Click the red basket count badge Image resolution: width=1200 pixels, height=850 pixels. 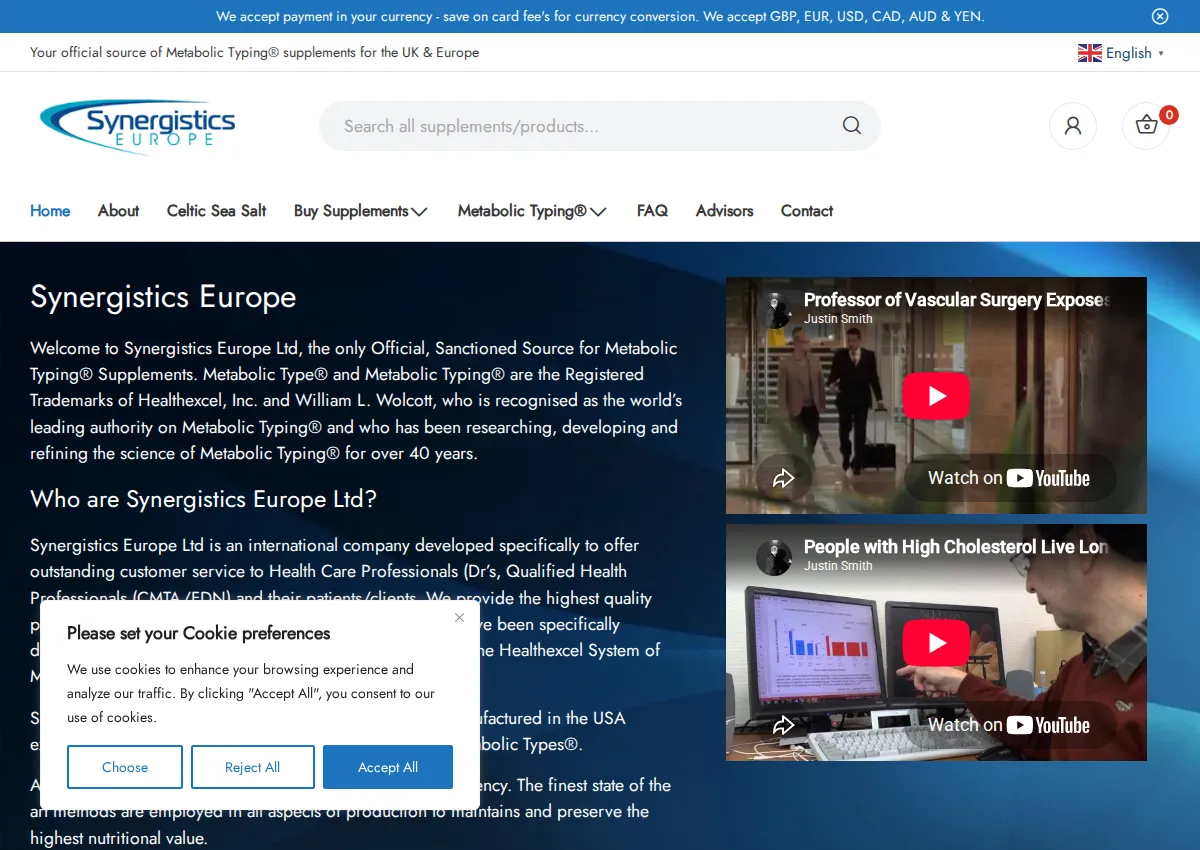(1169, 114)
